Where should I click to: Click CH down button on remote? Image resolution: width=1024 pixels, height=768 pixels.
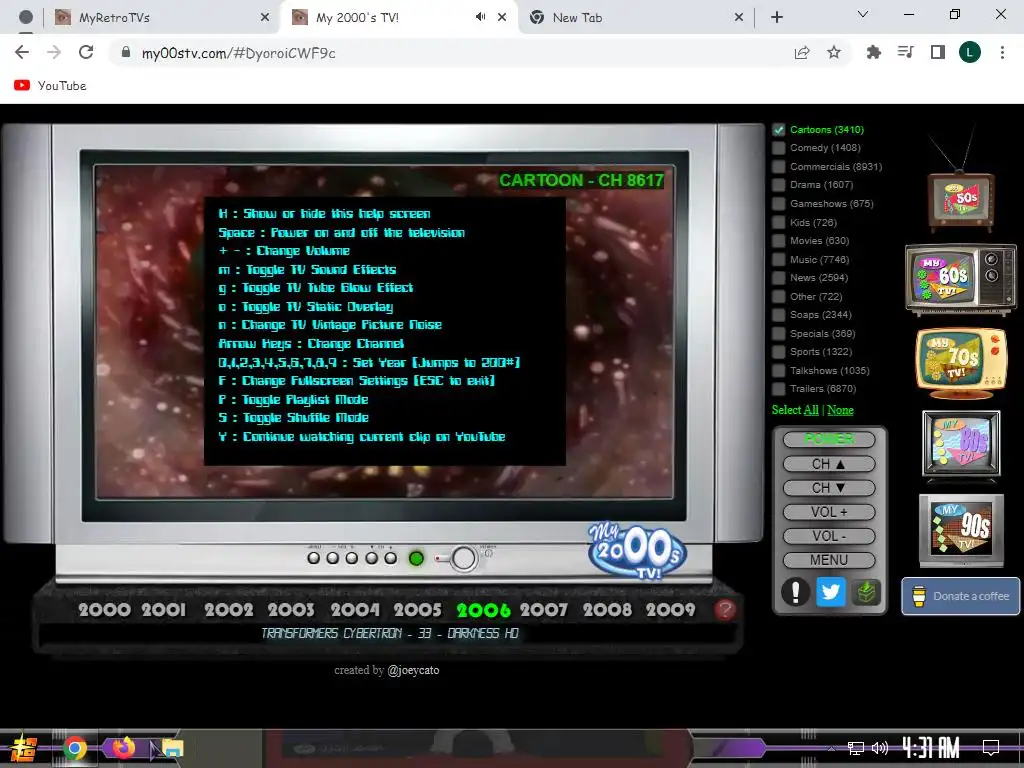(x=829, y=488)
